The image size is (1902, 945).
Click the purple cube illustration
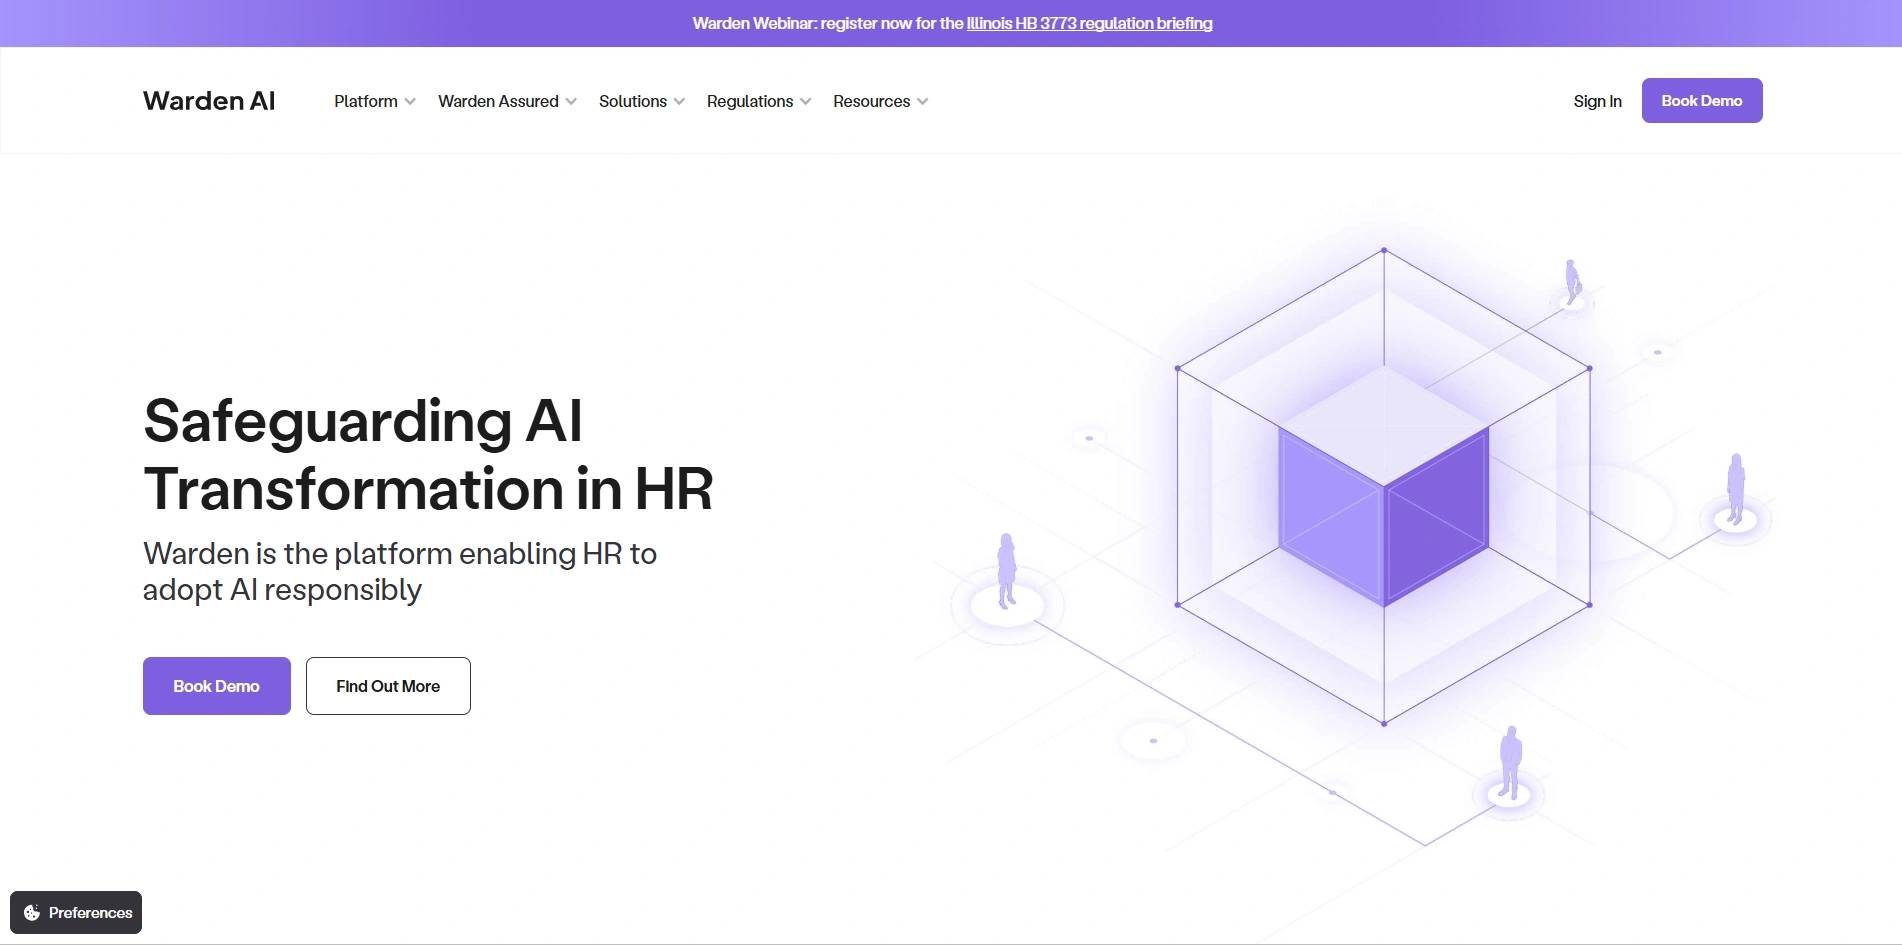coord(1384,487)
